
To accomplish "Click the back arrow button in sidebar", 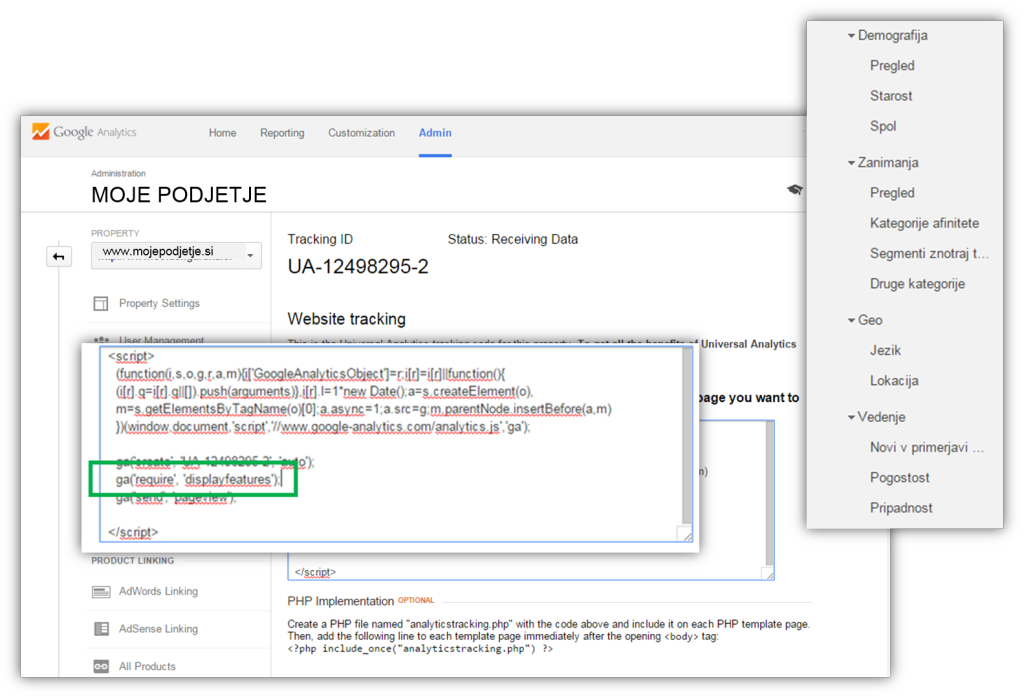I will pos(59,257).
